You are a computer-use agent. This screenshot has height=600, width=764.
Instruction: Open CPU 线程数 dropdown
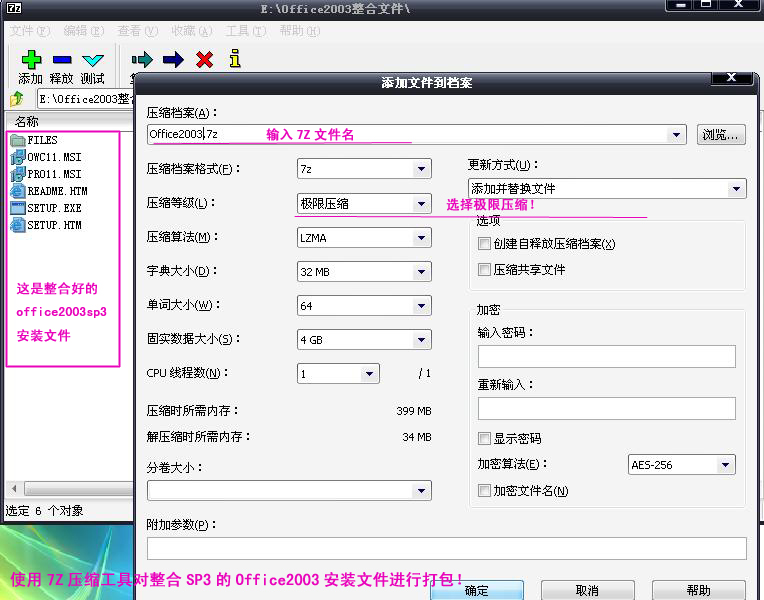(369, 373)
